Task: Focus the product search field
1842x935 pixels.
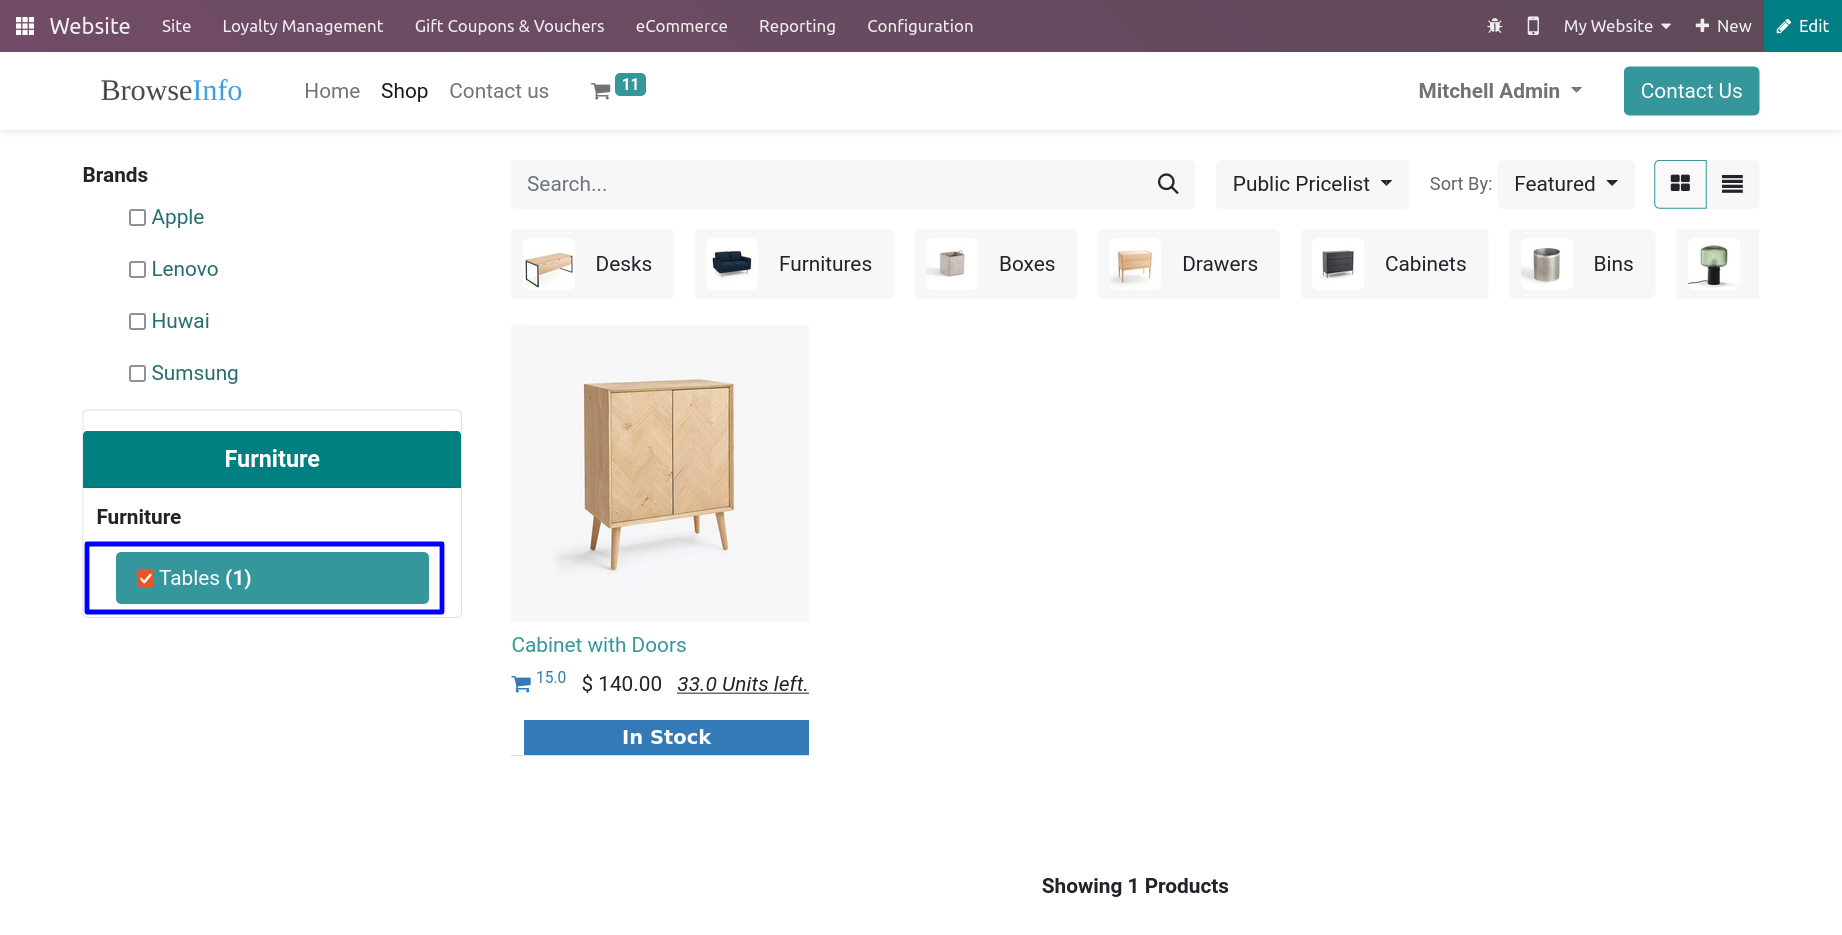Action: click(x=830, y=184)
